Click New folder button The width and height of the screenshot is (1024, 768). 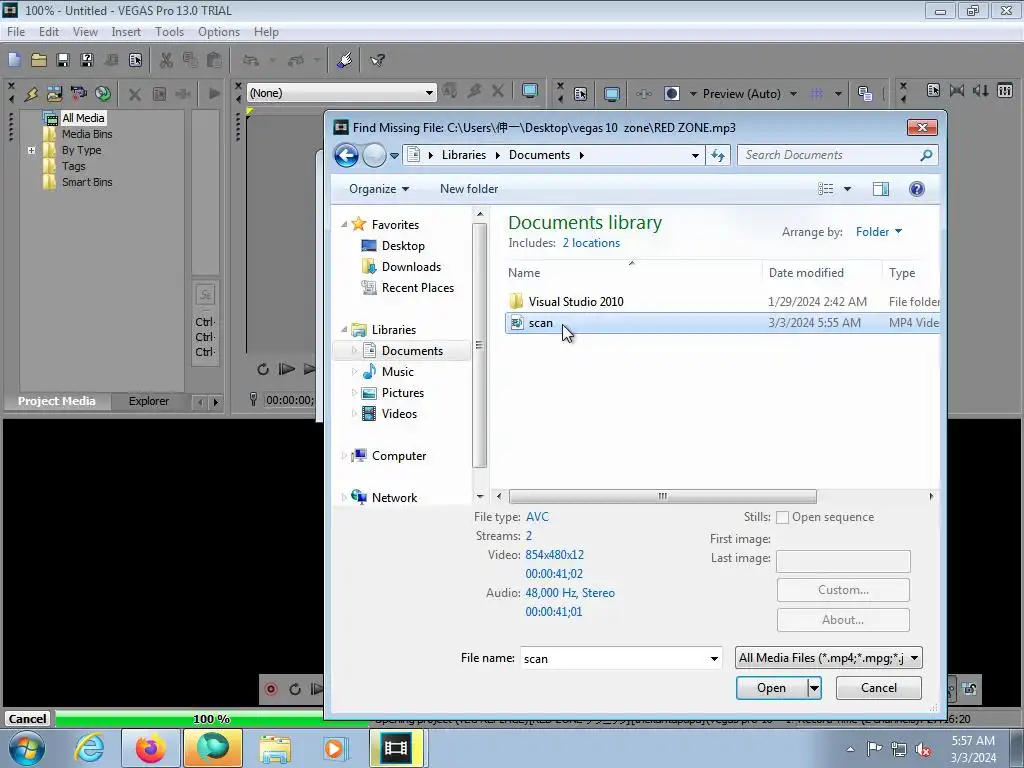pos(469,189)
